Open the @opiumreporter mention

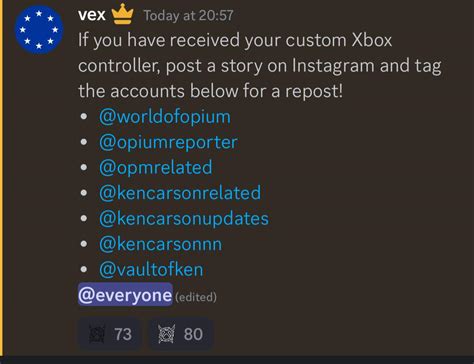[x=168, y=143]
